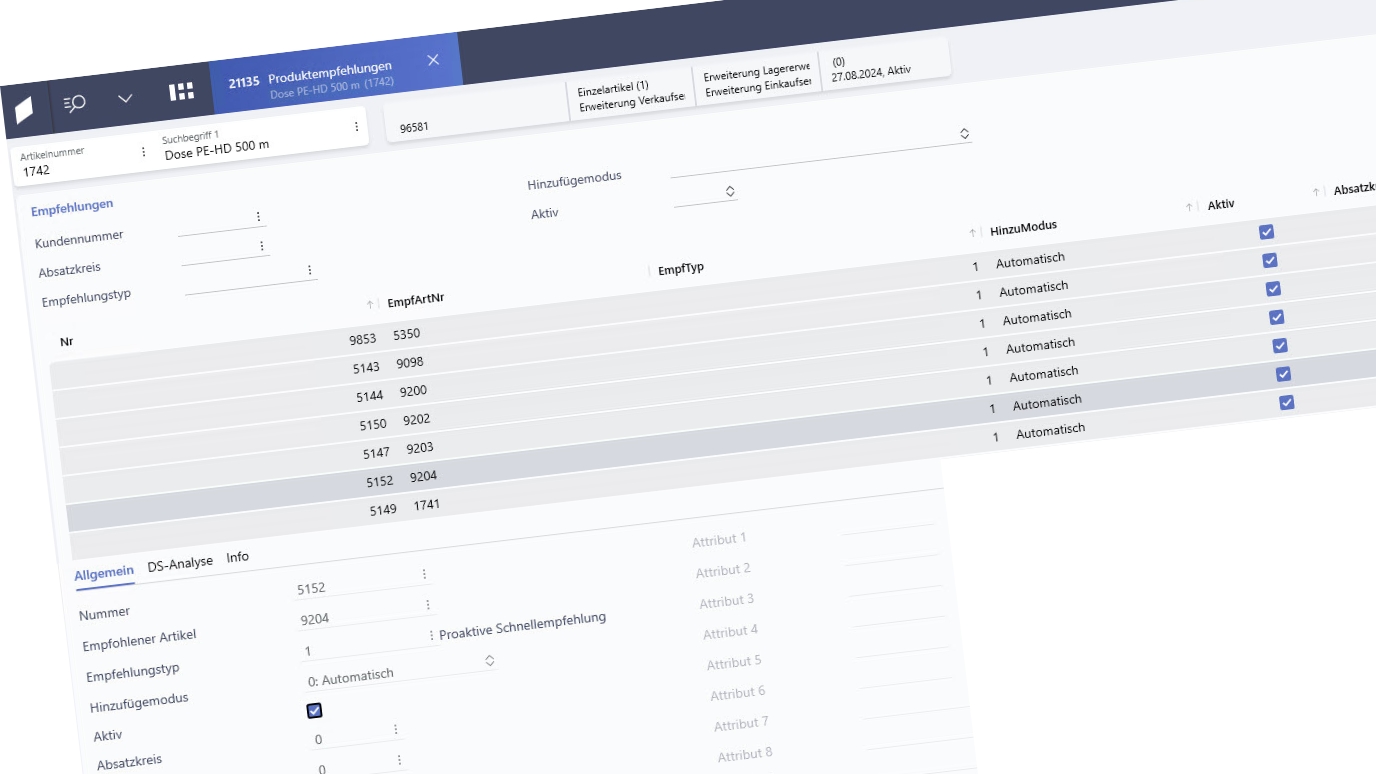Screen dimensions: 1376x774
Task: Toggle Aktiv checkbox for row 9202
Action: click(1277, 317)
